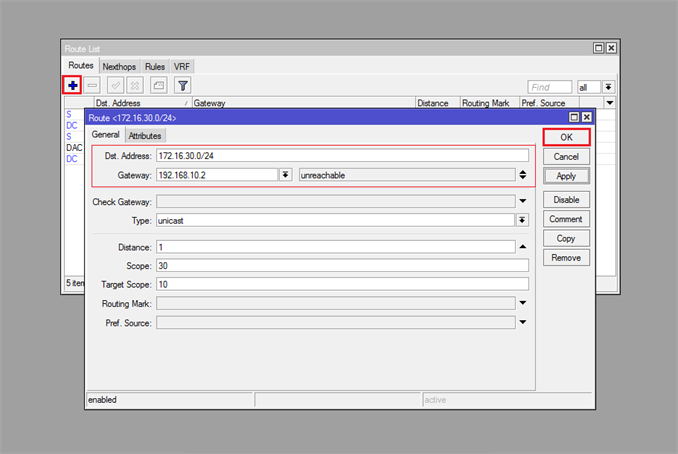Switch to the Routes tab
The width and height of the screenshot is (678, 454).
pos(81,66)
